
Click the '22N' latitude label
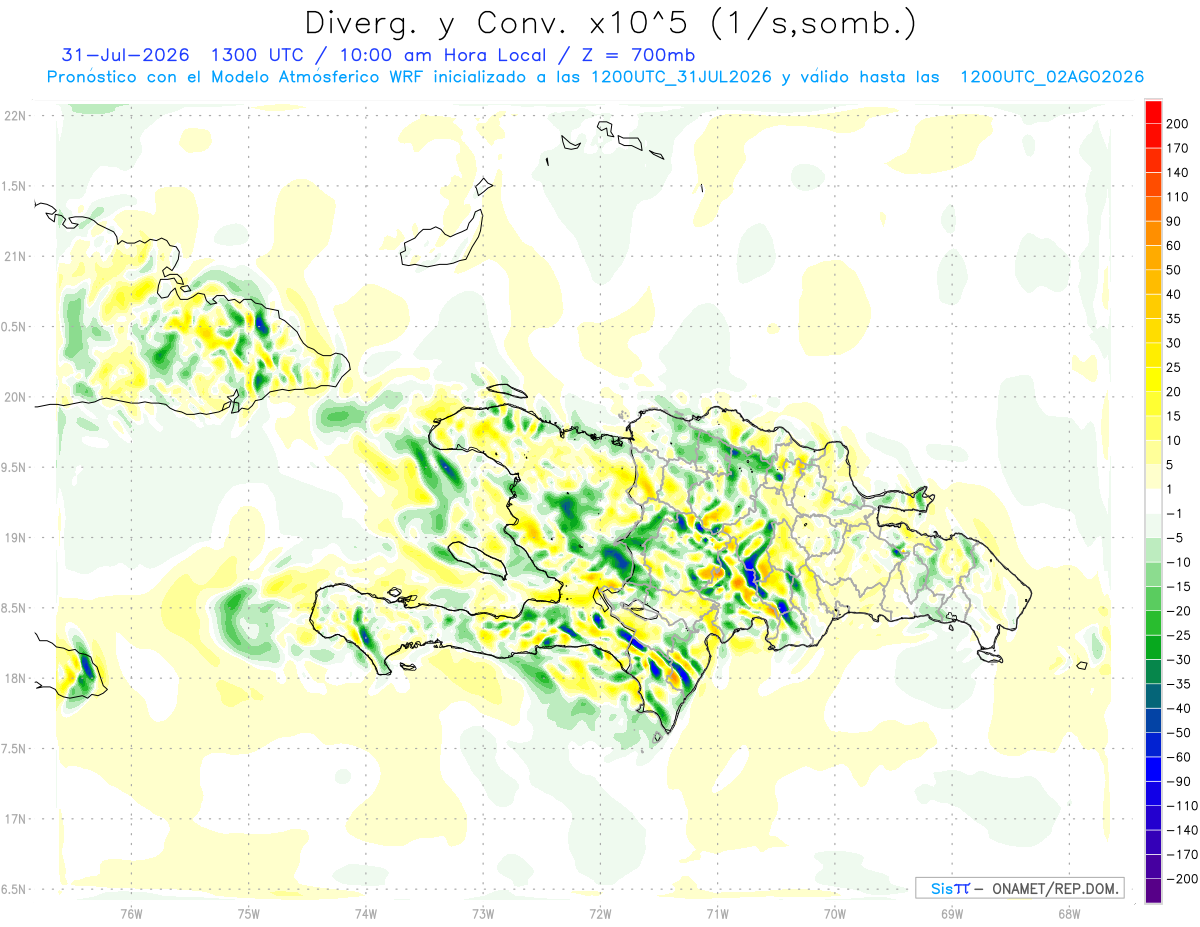point(14,116)
